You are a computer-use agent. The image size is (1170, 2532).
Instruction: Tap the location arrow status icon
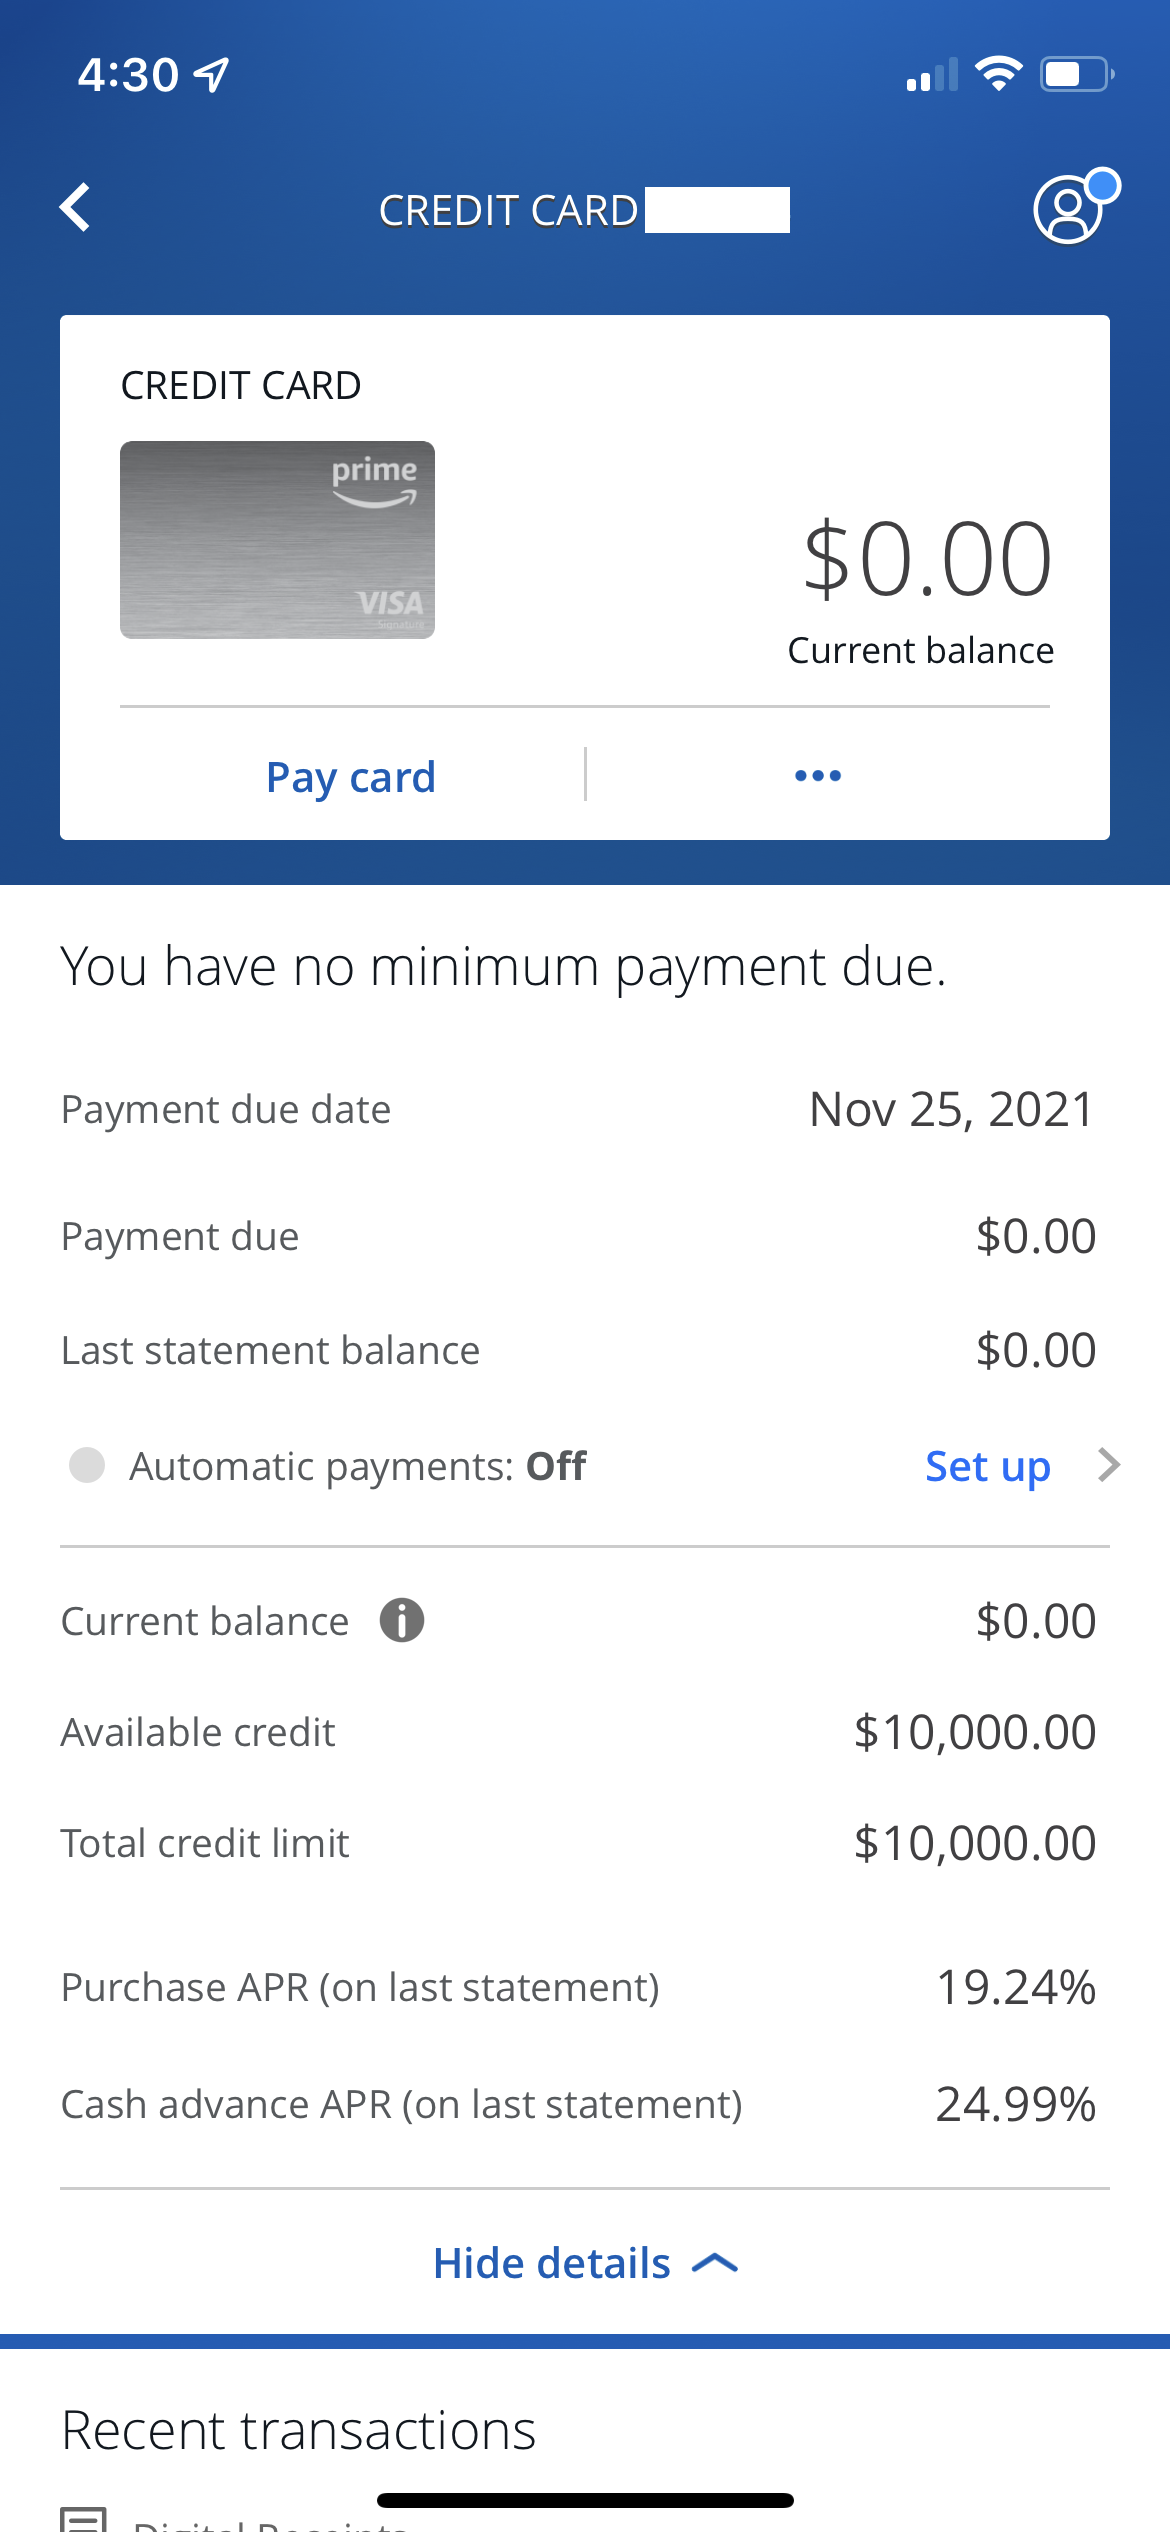[x=211, y=74]
